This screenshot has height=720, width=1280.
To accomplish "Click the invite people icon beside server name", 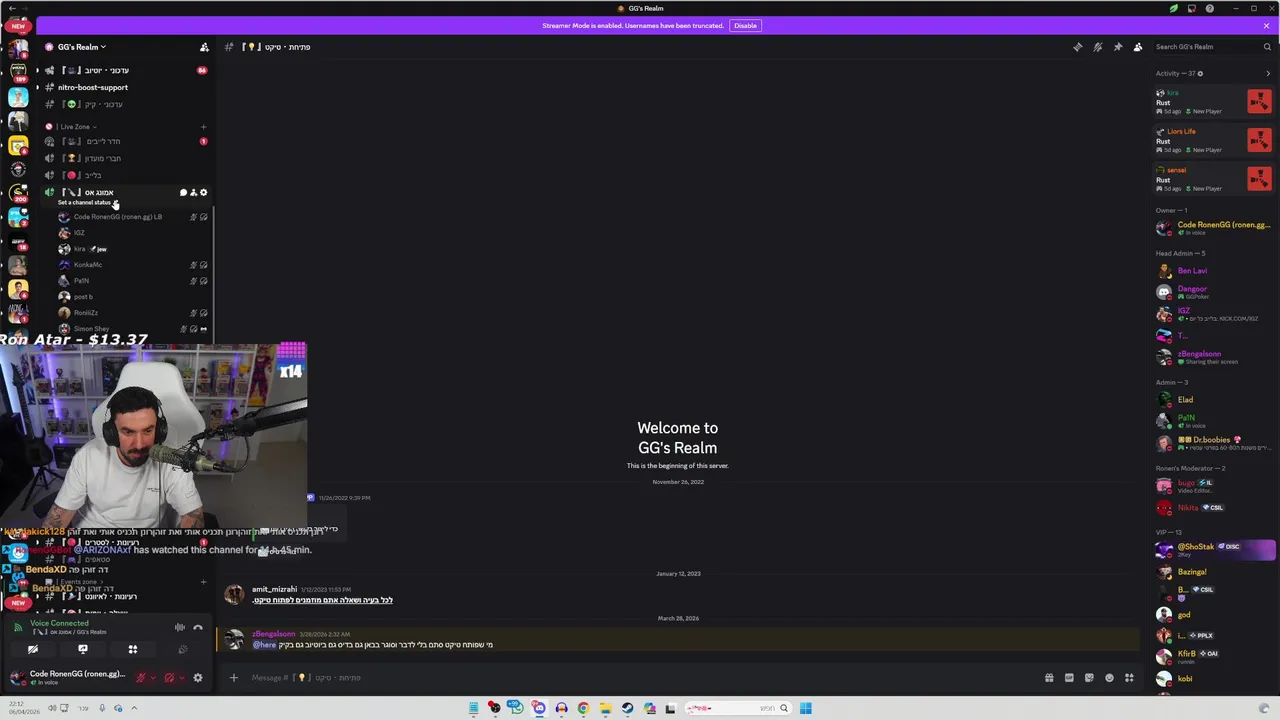I will (204, 47).
